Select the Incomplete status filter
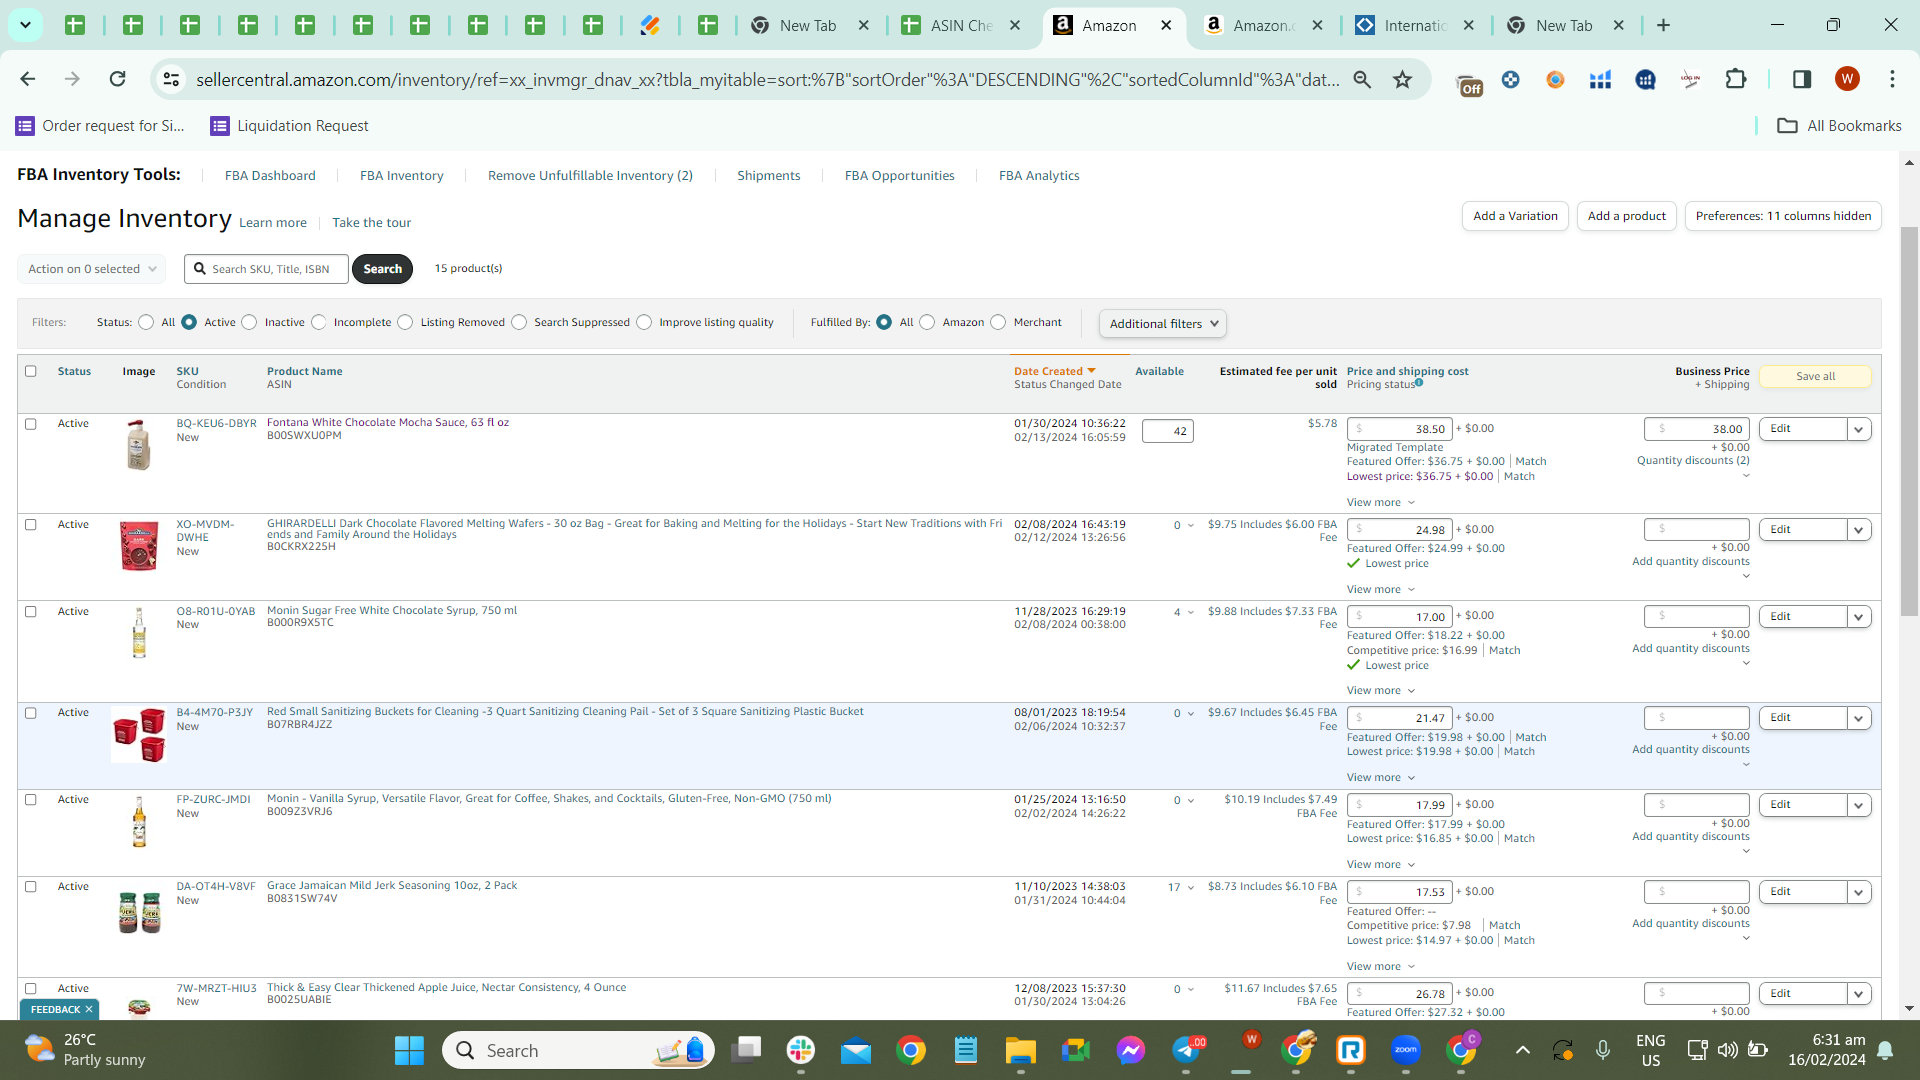The height and width of the screenshot is (1080, 1920). click(x=319, y=322)
